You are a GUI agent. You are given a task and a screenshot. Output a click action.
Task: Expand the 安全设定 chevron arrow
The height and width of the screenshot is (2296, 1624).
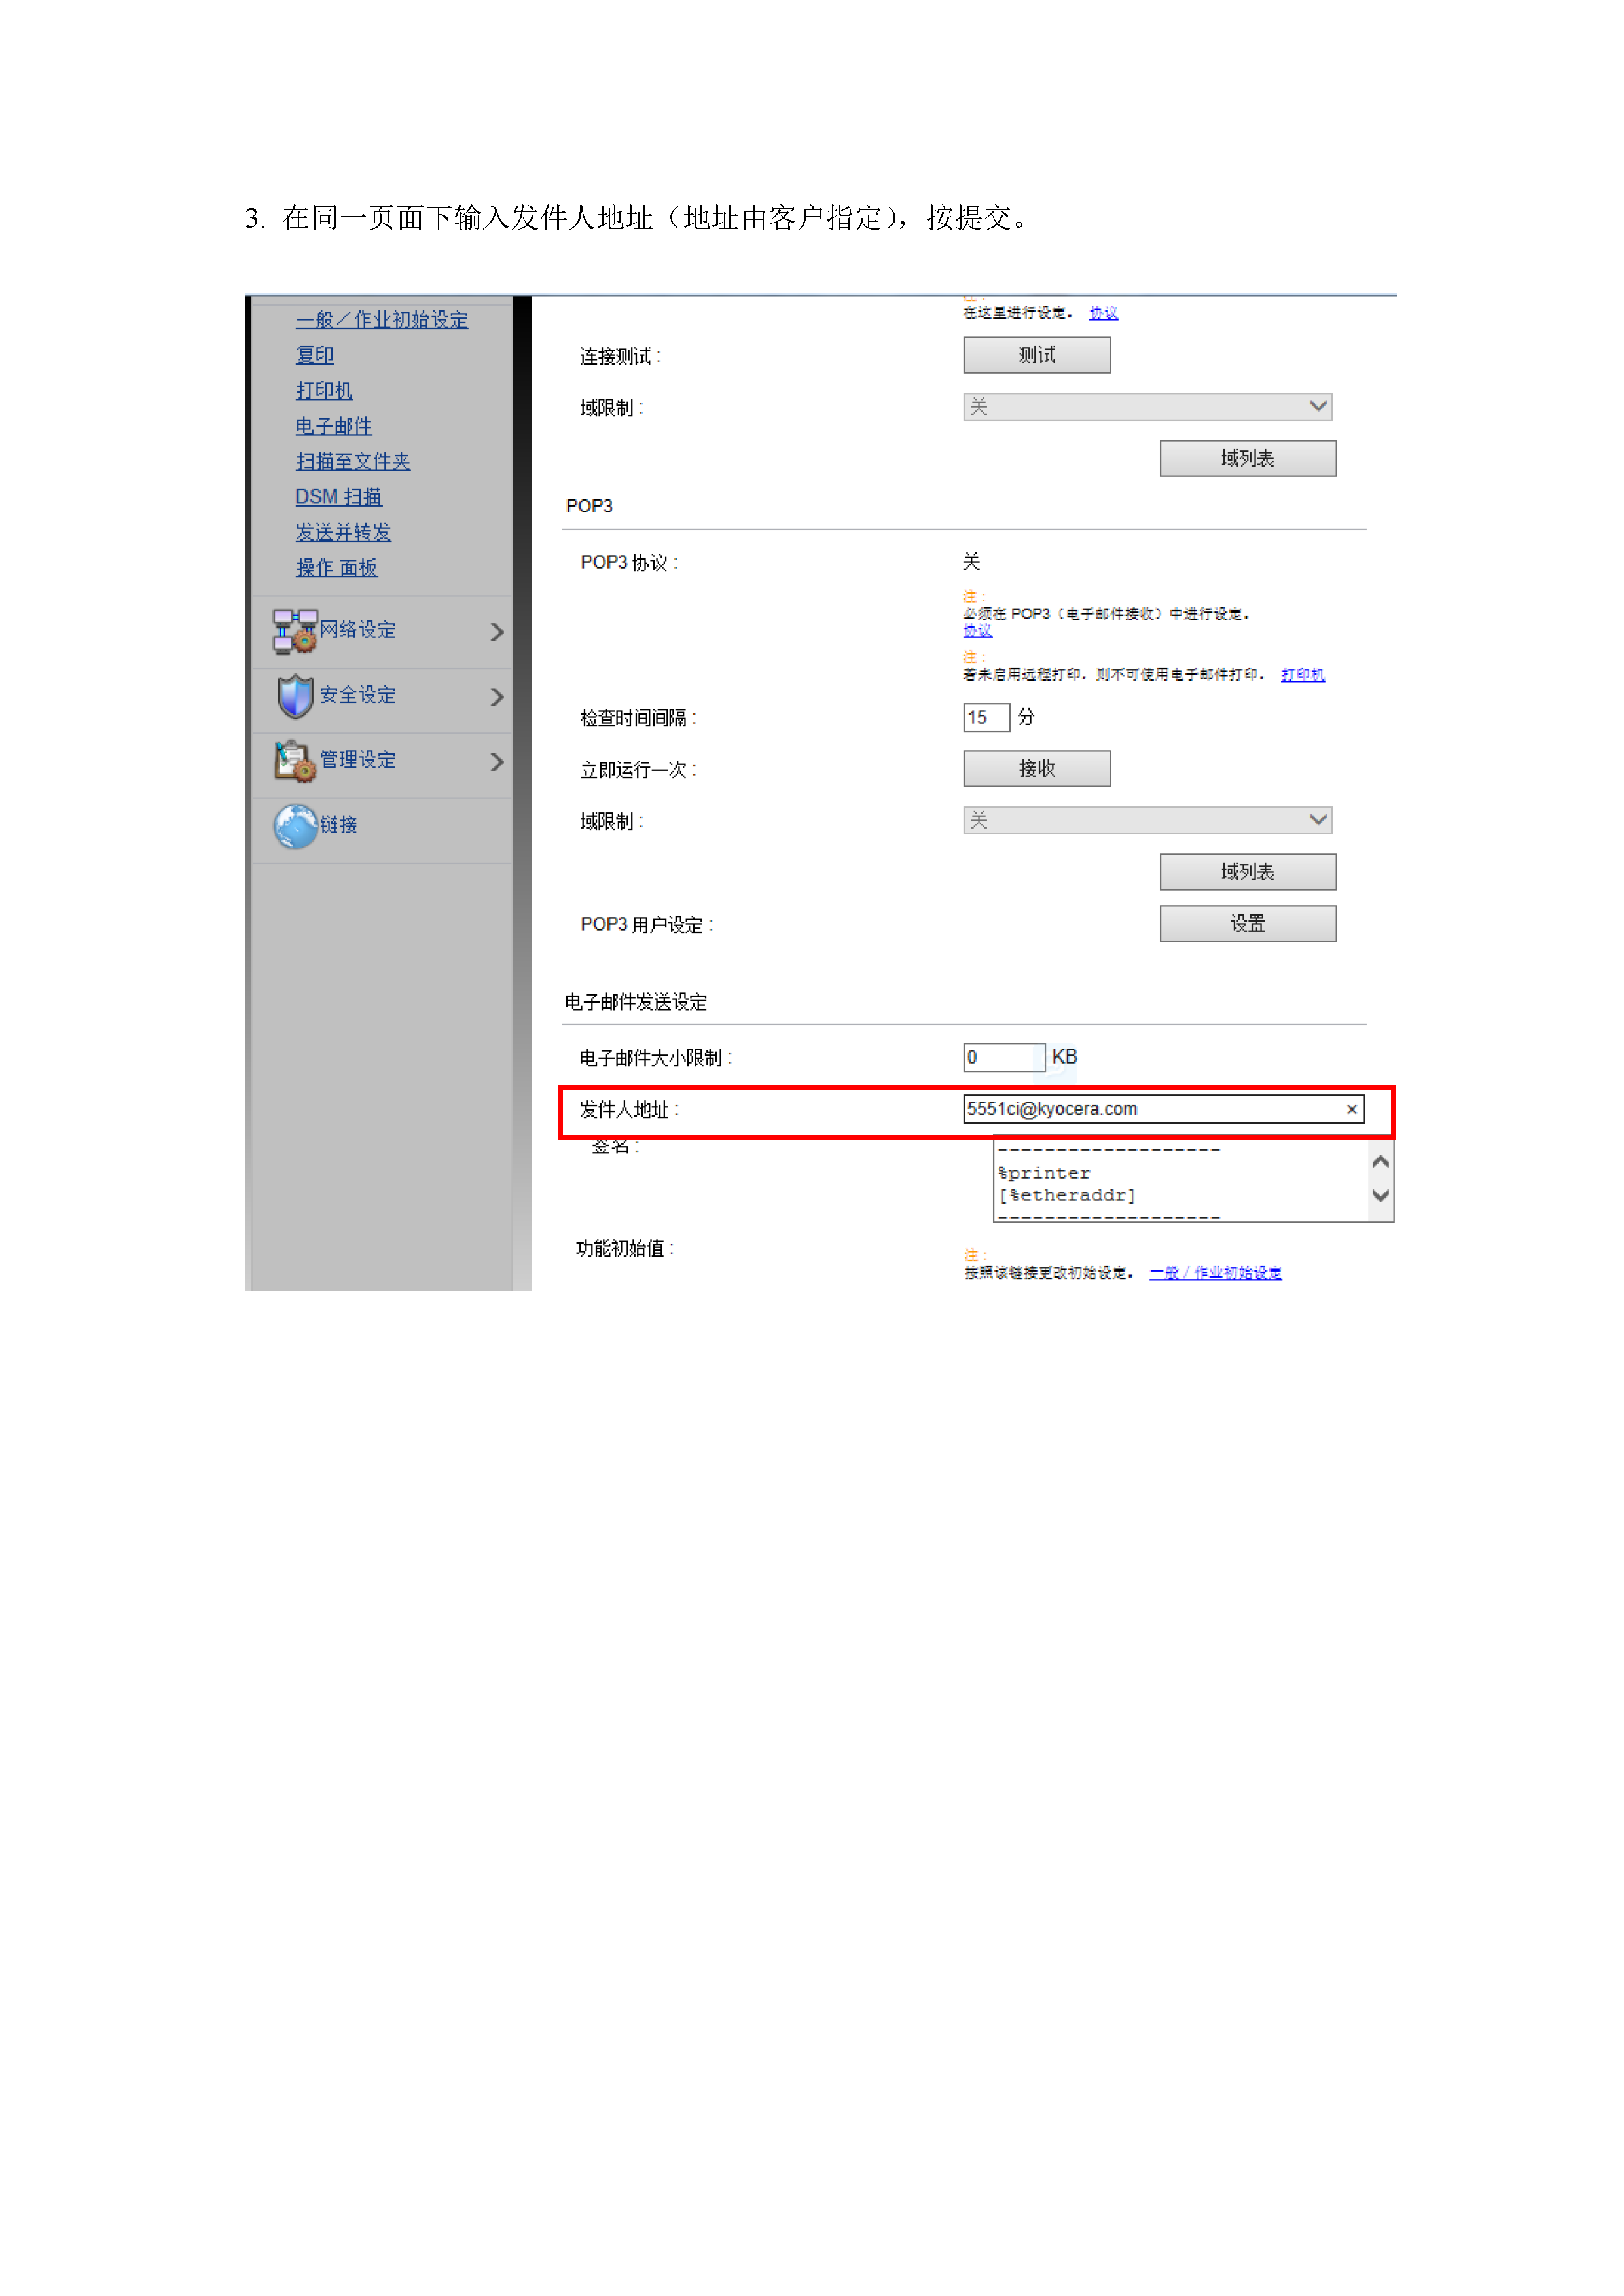point(497,697)
